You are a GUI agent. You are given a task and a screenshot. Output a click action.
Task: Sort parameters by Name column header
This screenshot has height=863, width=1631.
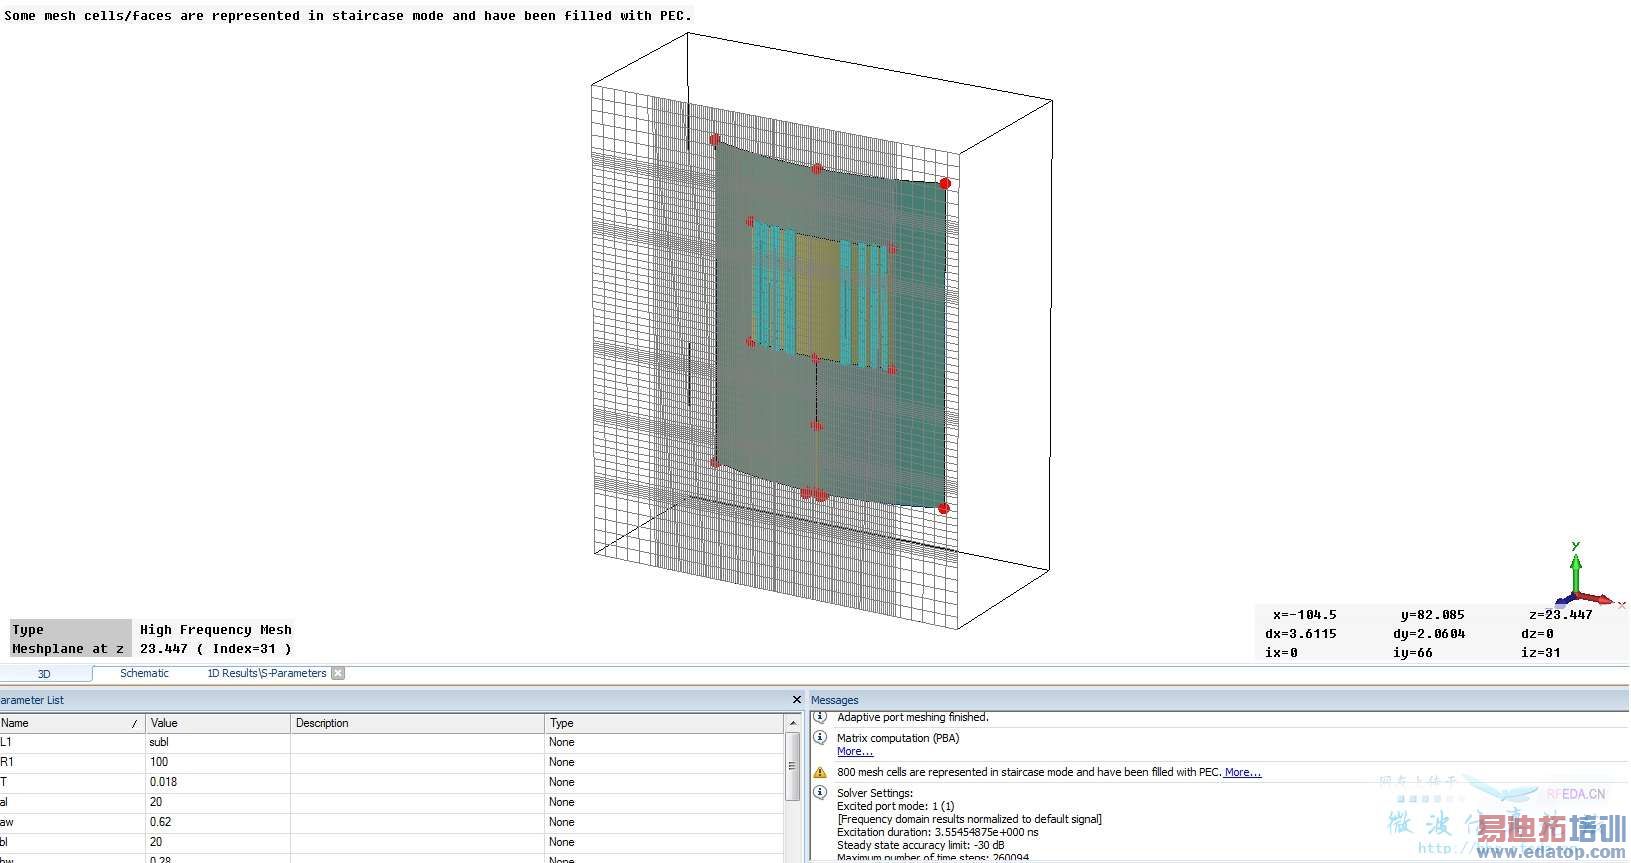tap(71, 723)
